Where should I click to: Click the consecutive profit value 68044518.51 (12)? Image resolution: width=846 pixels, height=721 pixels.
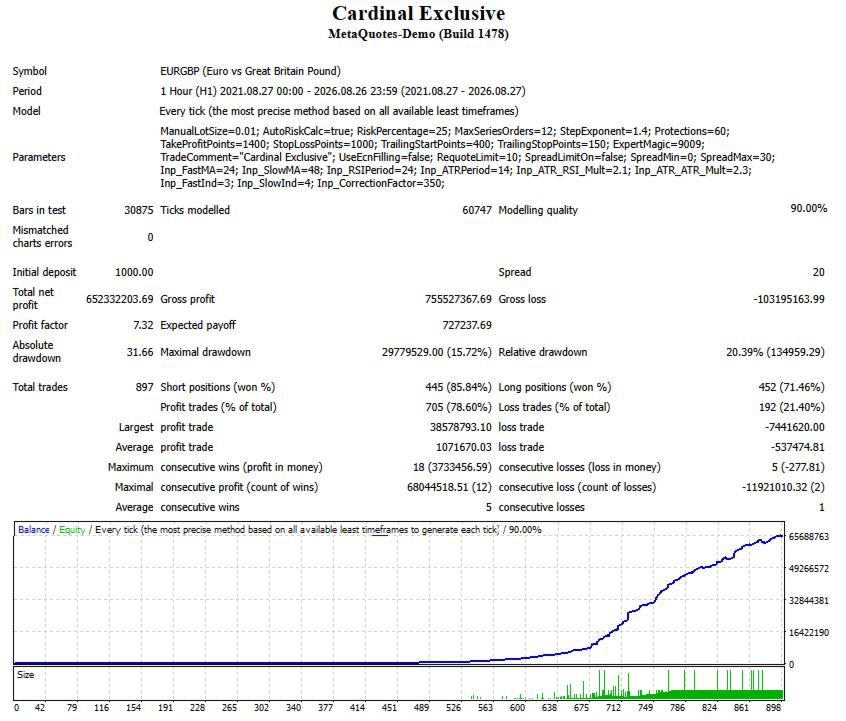[449, 487]
